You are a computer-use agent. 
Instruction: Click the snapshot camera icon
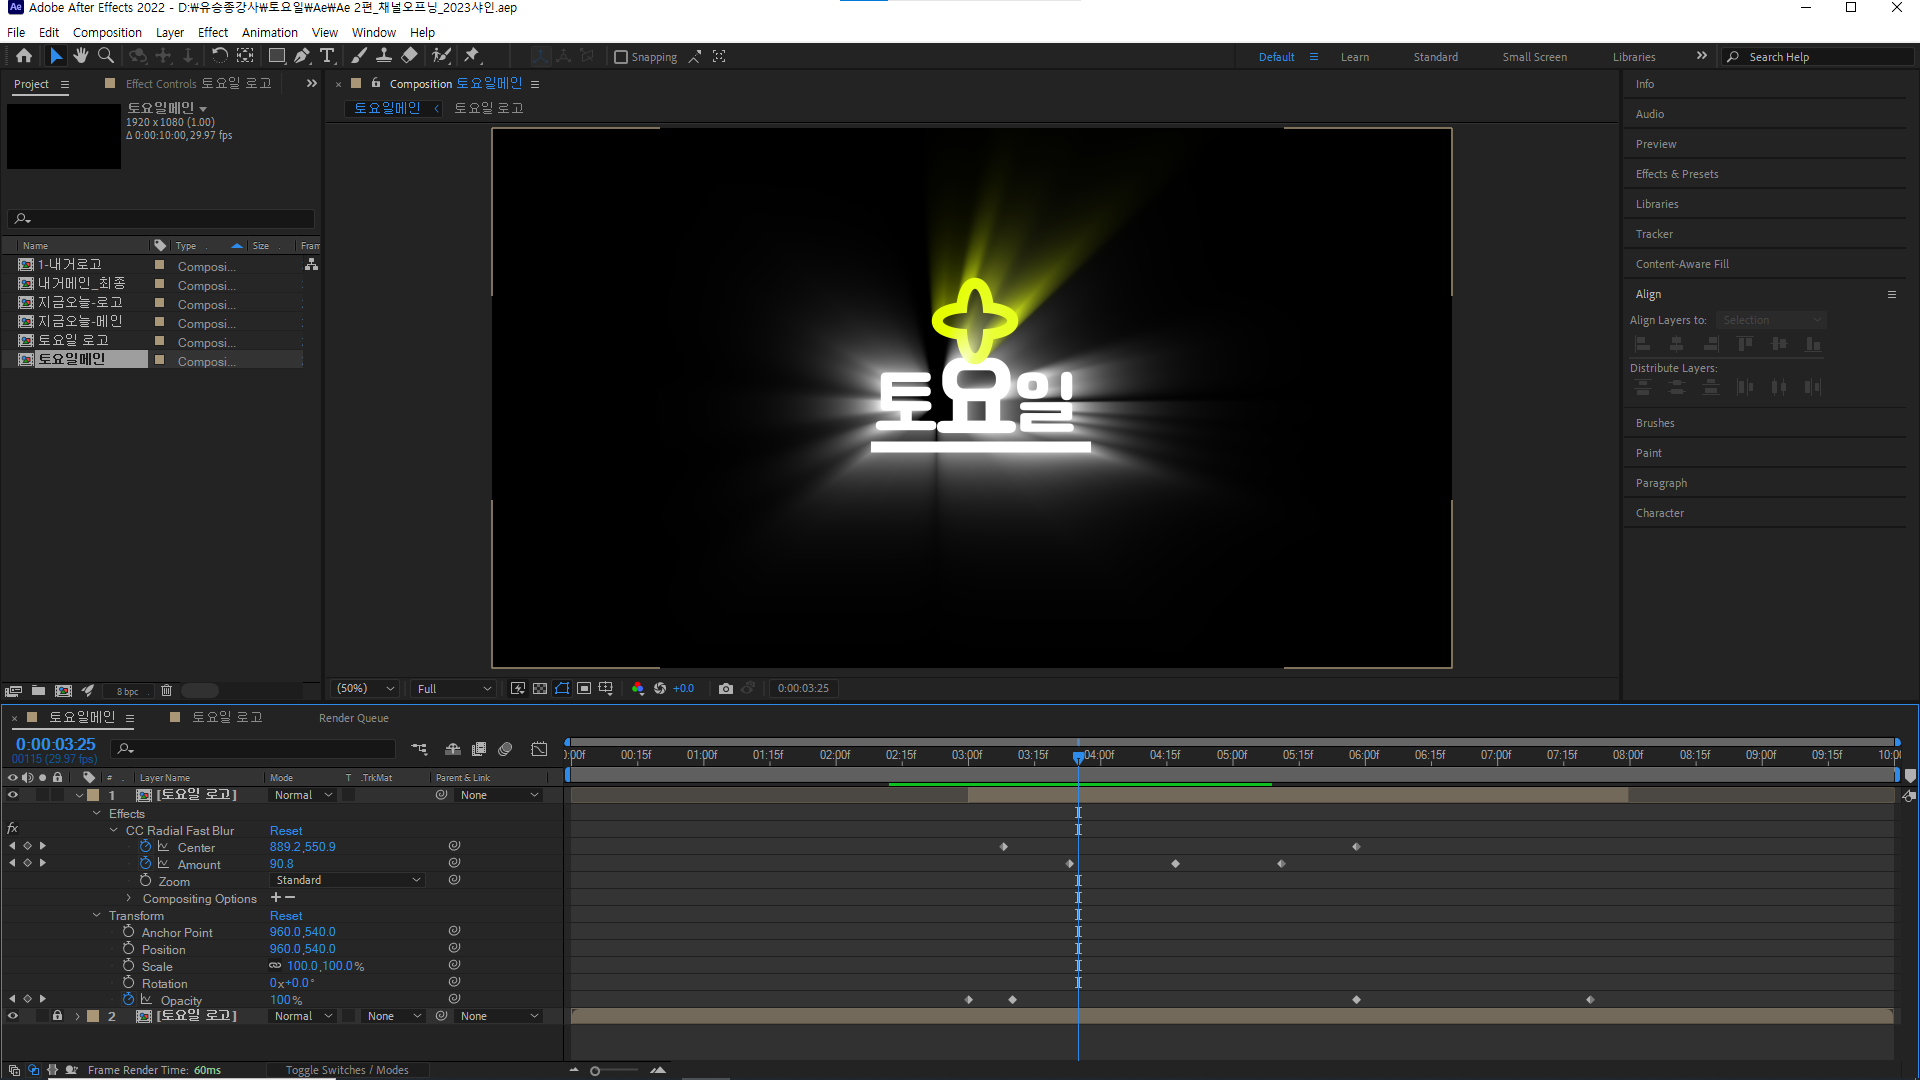point(726,688)
